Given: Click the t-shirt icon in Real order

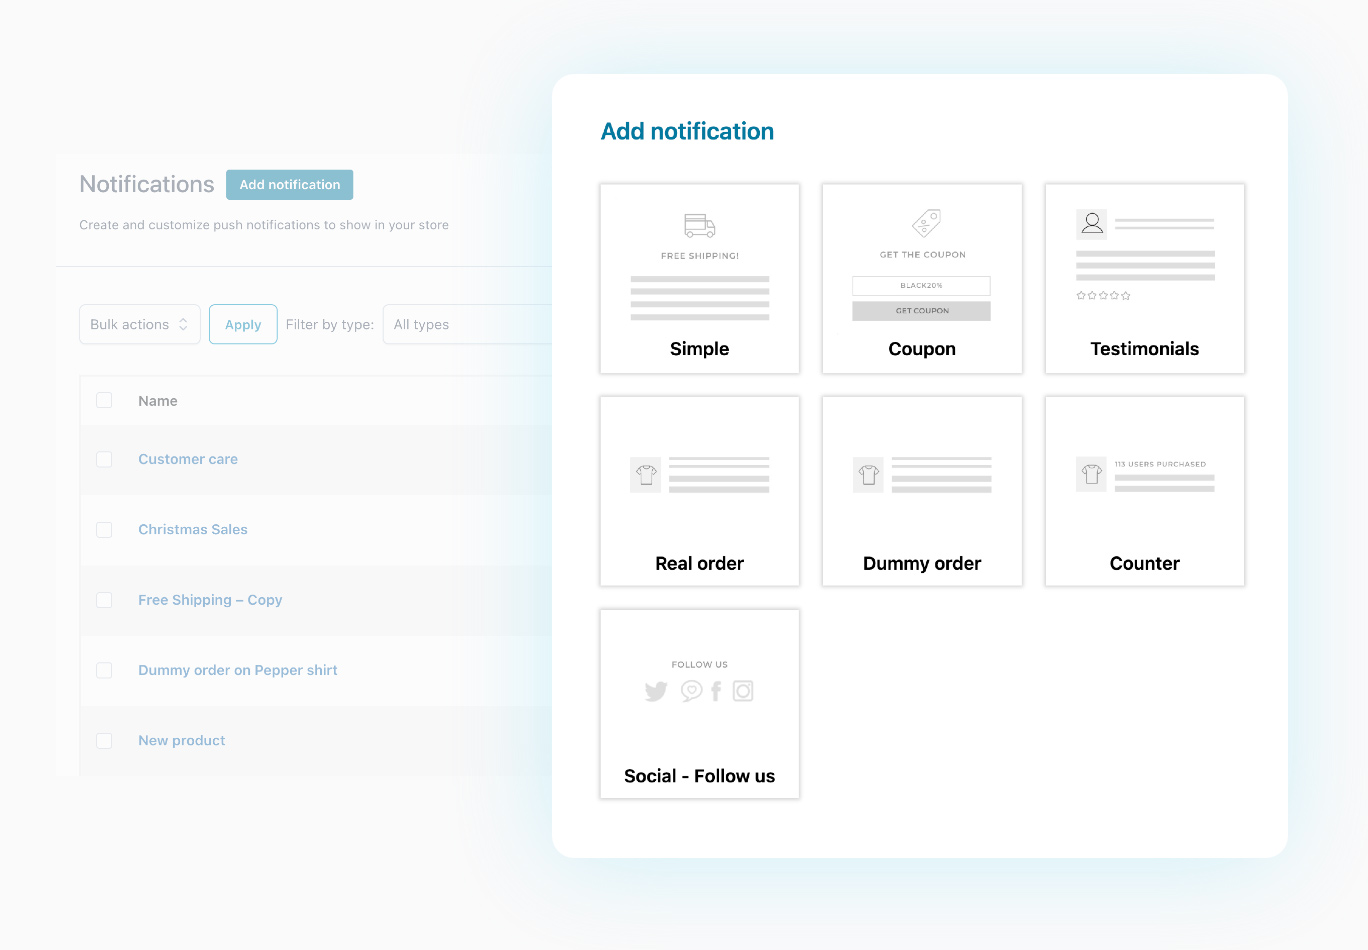Looking at the screenshot, I should 646,475.
